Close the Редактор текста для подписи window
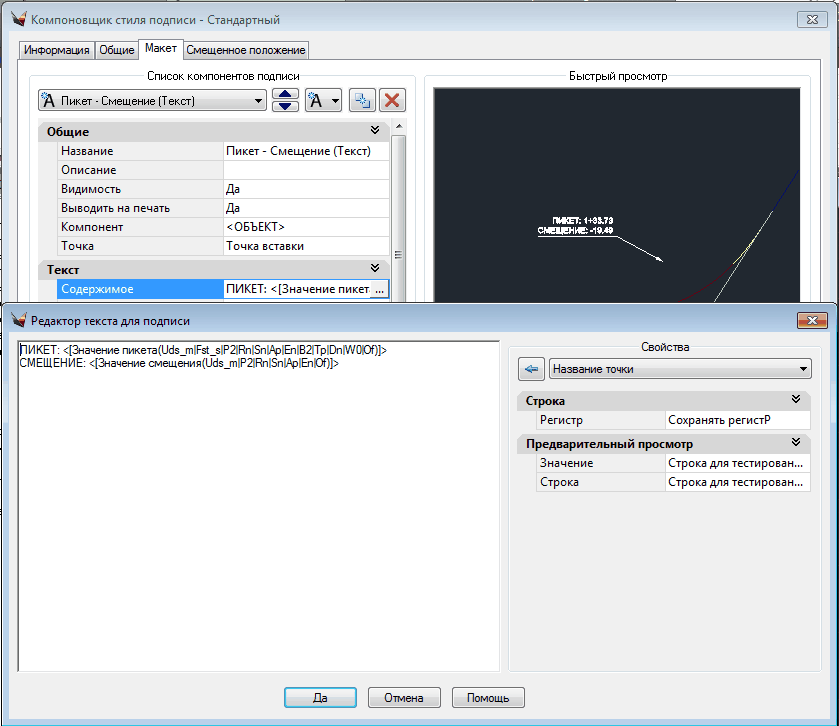The width and height of the screenshot is (839, 726). click(811, 320)
